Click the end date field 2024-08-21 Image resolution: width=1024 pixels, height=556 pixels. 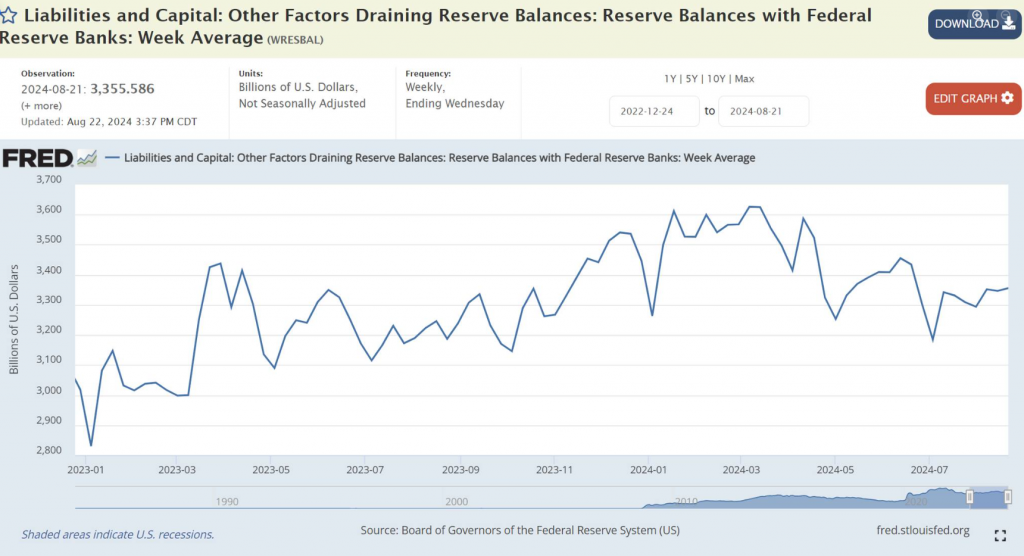click(763, 111)
